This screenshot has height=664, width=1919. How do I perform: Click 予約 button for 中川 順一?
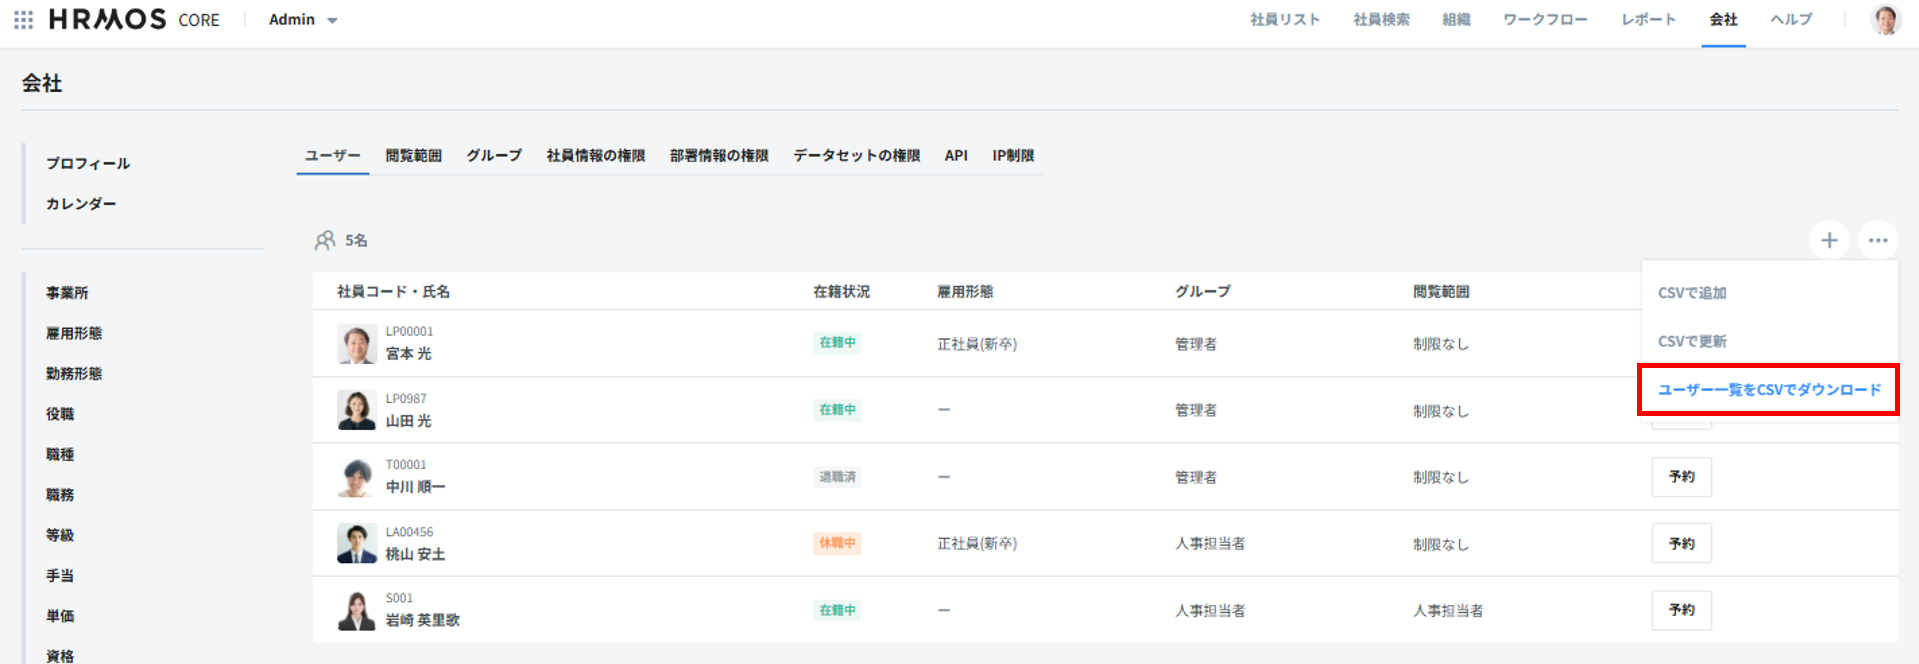click(x=1681, y=477)
